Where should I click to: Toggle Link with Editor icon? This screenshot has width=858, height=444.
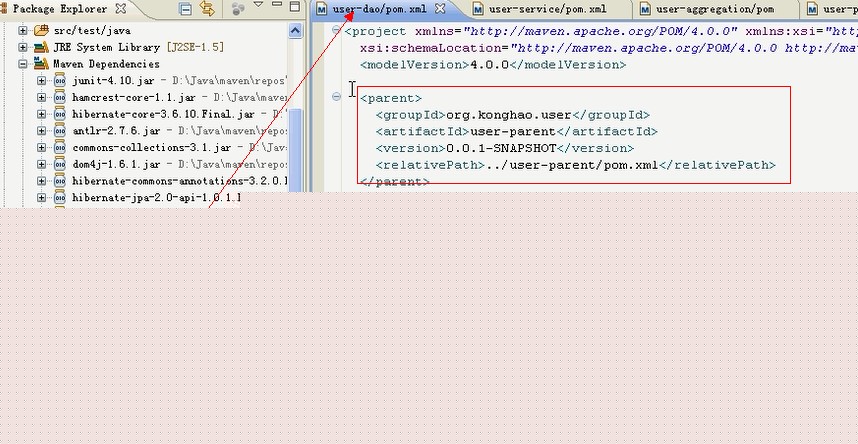[x=207, y=9]
